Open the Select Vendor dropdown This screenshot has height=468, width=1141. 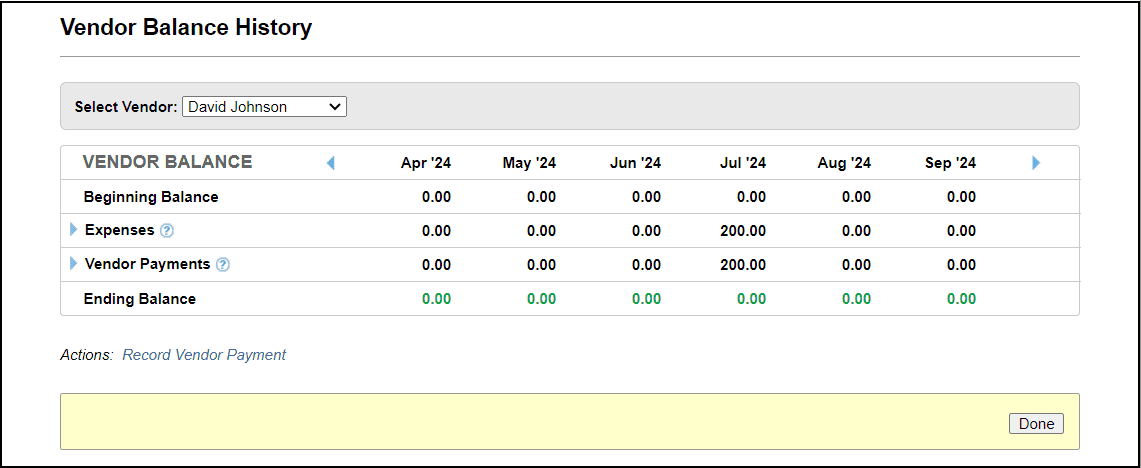(x=264, y=107)
